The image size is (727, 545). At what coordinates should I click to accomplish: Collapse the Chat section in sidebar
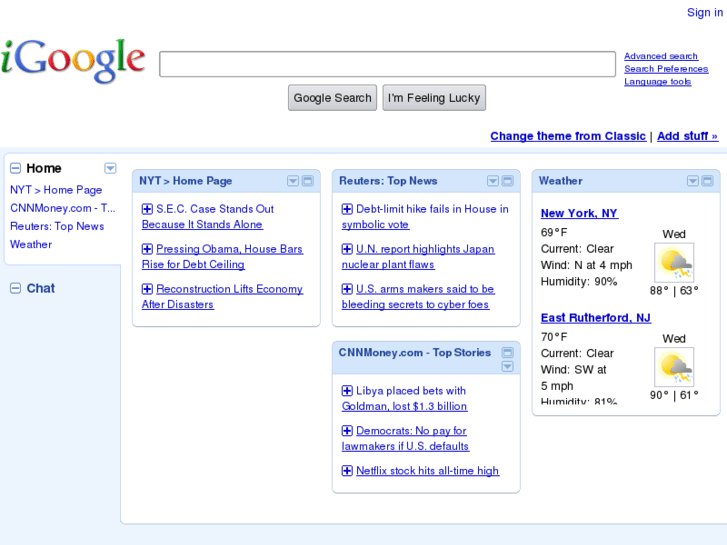pyautogui.click(x=15, y=289)
